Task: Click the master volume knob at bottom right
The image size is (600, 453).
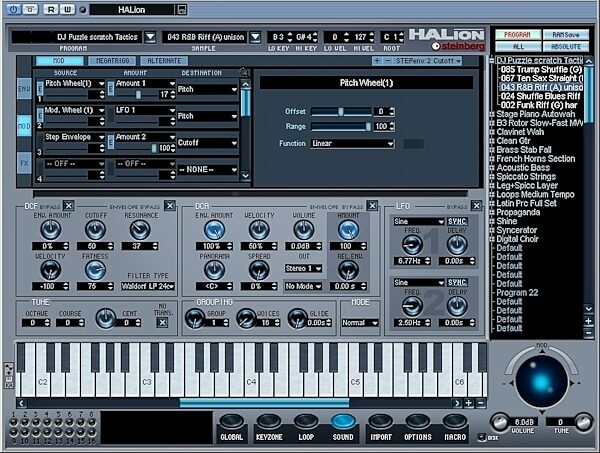Action: (x=499, y=422)
